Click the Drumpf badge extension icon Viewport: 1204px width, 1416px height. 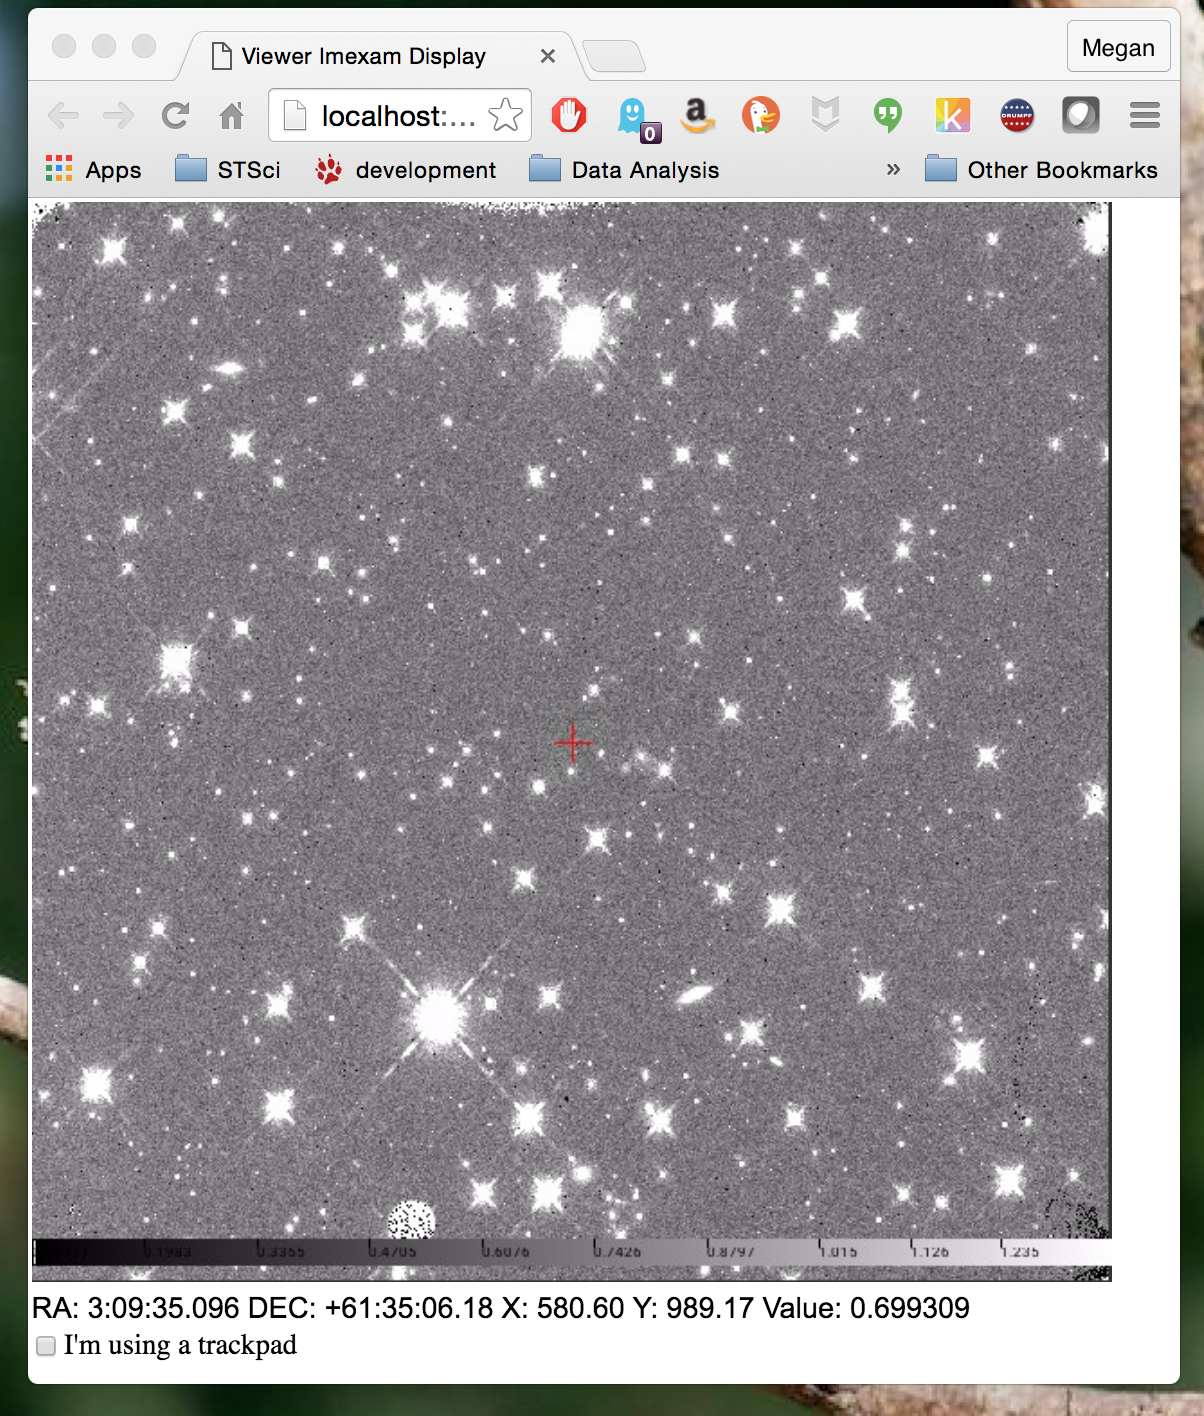[1017, 116]
